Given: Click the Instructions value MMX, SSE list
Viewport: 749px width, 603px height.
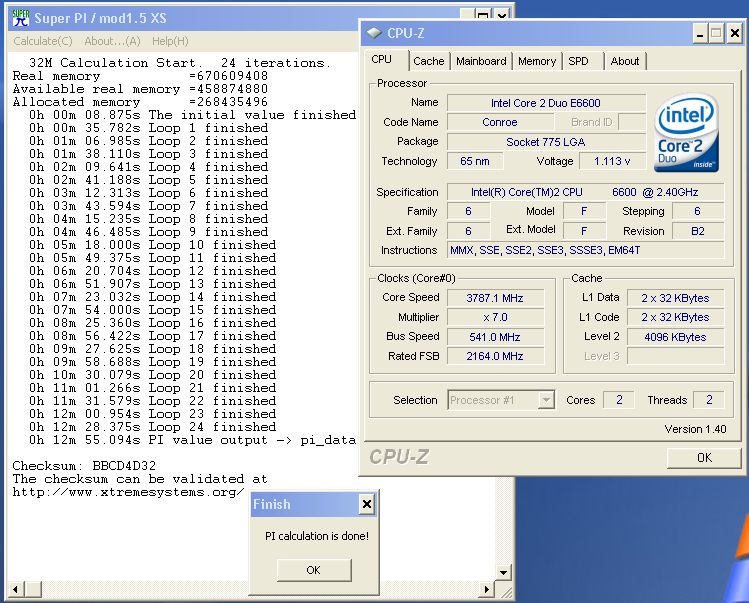Looking at the screenshot, I should point(585,250).
